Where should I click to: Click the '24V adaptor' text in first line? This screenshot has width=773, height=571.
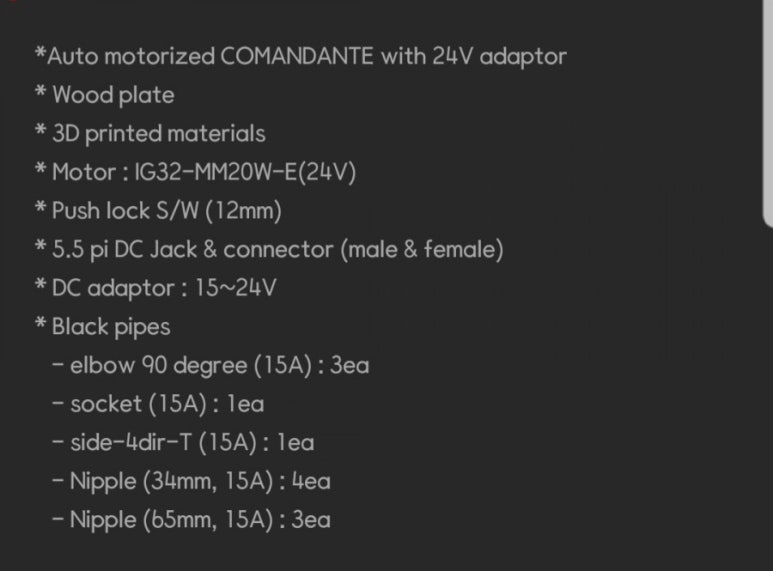[x=499, y=56]
